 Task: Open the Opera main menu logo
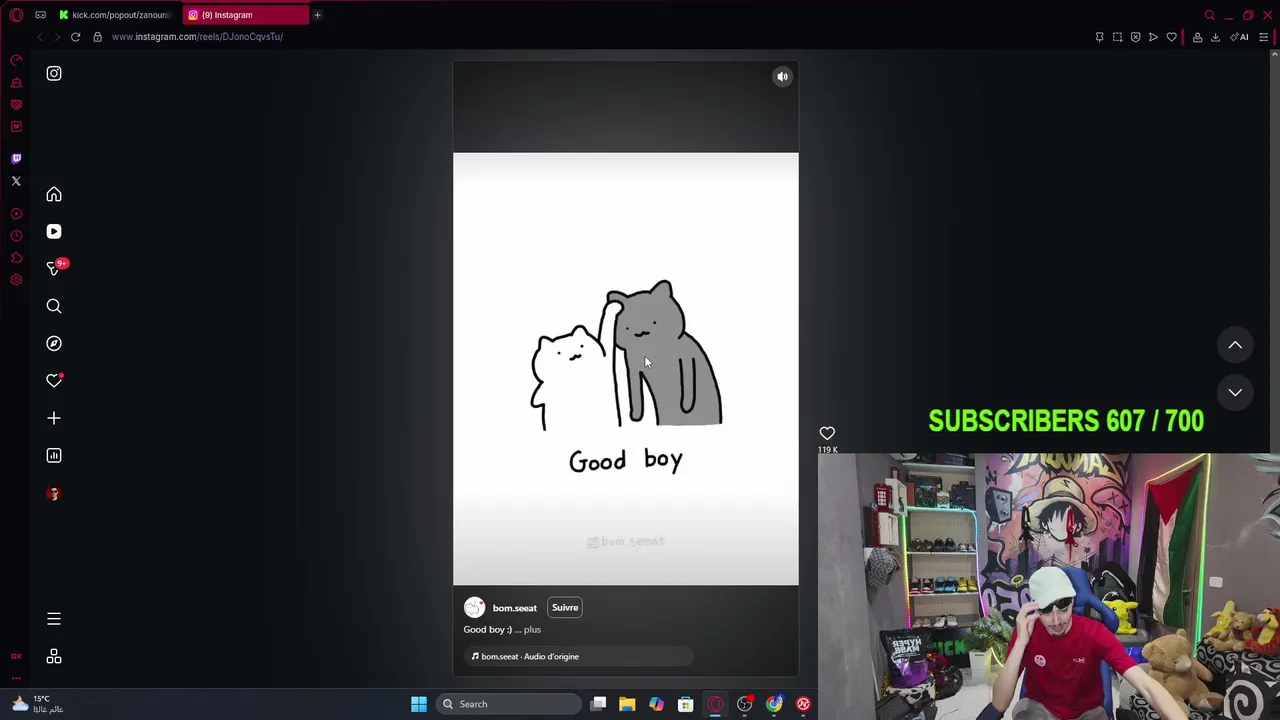click(x=16, y=15)
